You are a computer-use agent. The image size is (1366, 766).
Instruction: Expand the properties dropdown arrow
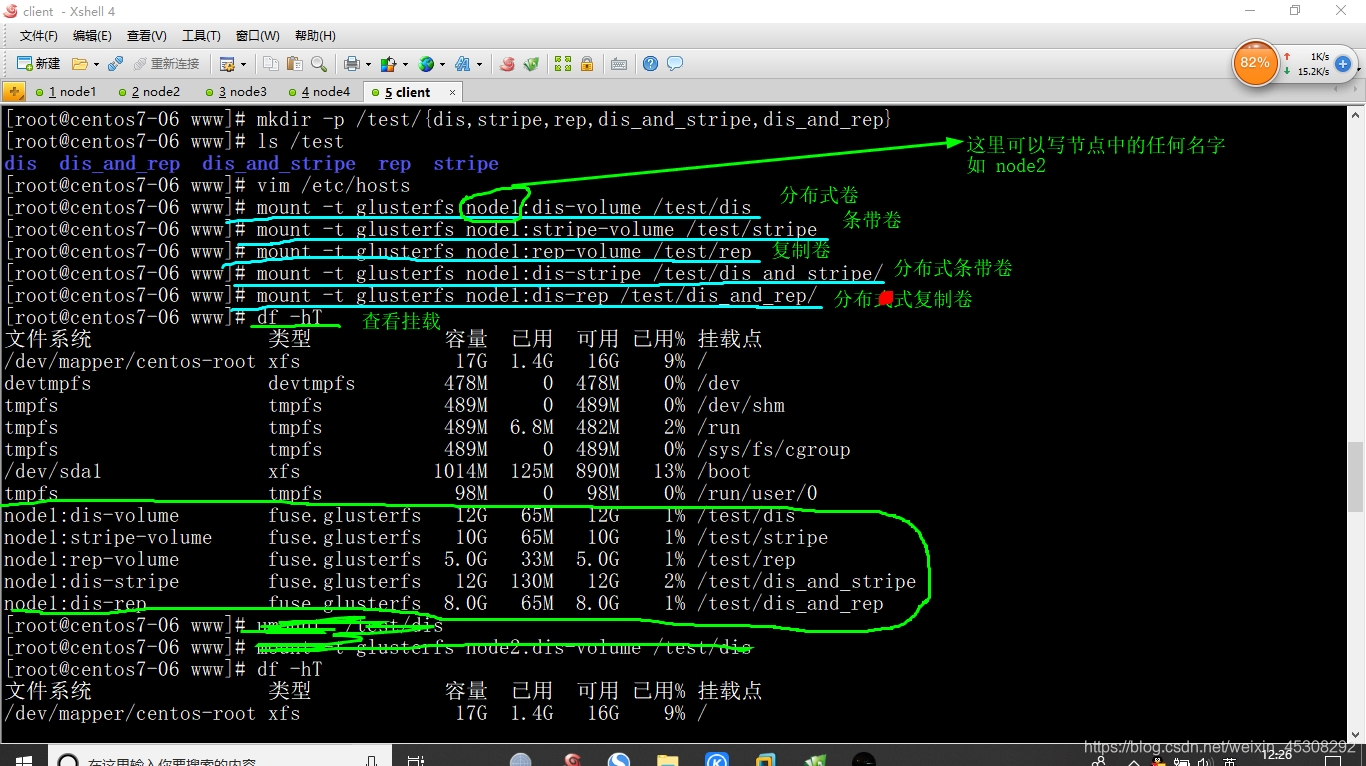242,64
